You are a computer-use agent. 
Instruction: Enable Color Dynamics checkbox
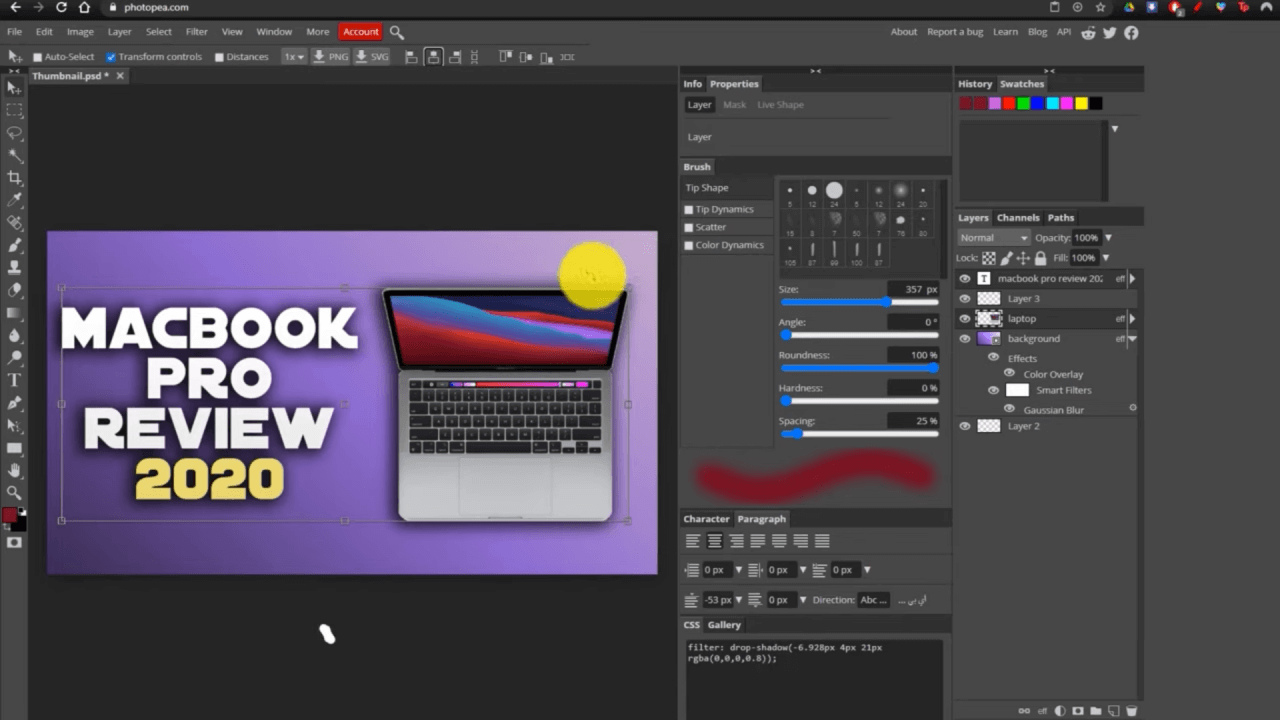click(688, 245)
